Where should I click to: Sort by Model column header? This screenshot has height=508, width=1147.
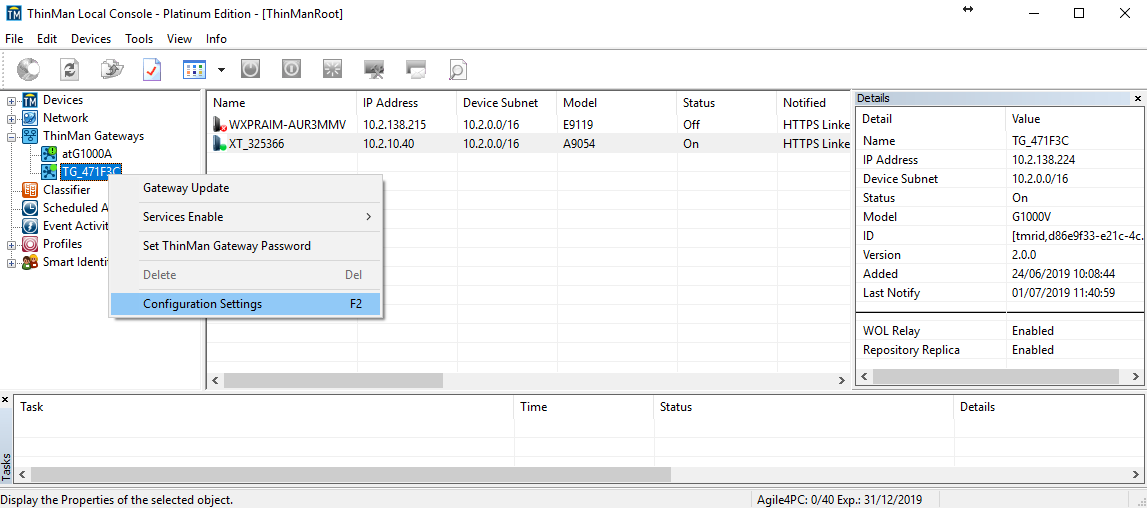(x=617, y=103)
